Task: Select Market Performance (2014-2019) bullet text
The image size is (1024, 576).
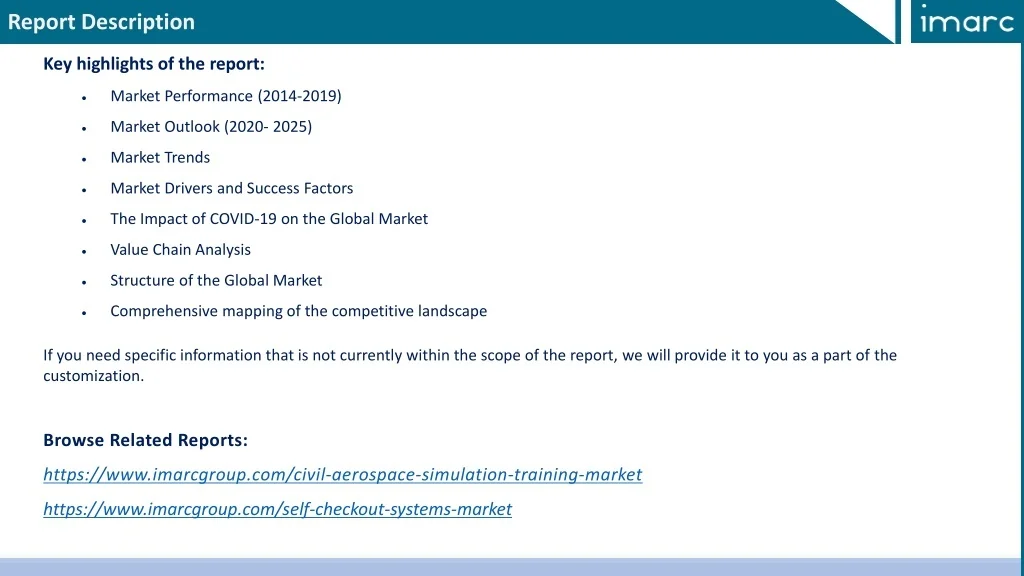Action: pyautogui.click(x=225, y=96)
